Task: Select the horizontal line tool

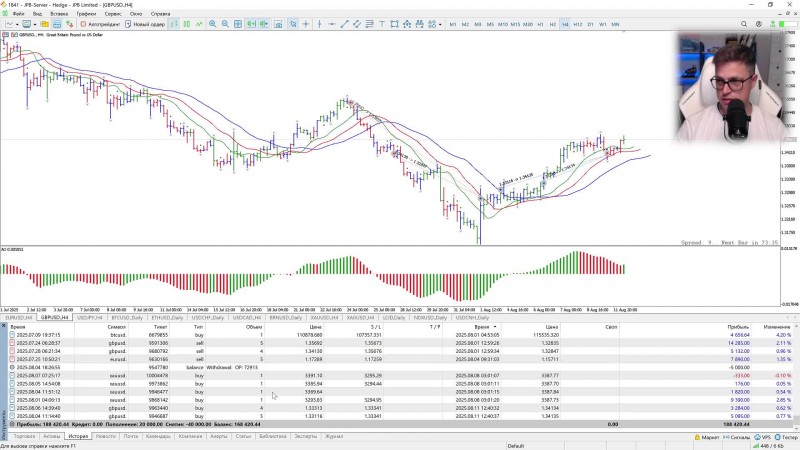Action: pyautogui.click(x=332, y=24)
